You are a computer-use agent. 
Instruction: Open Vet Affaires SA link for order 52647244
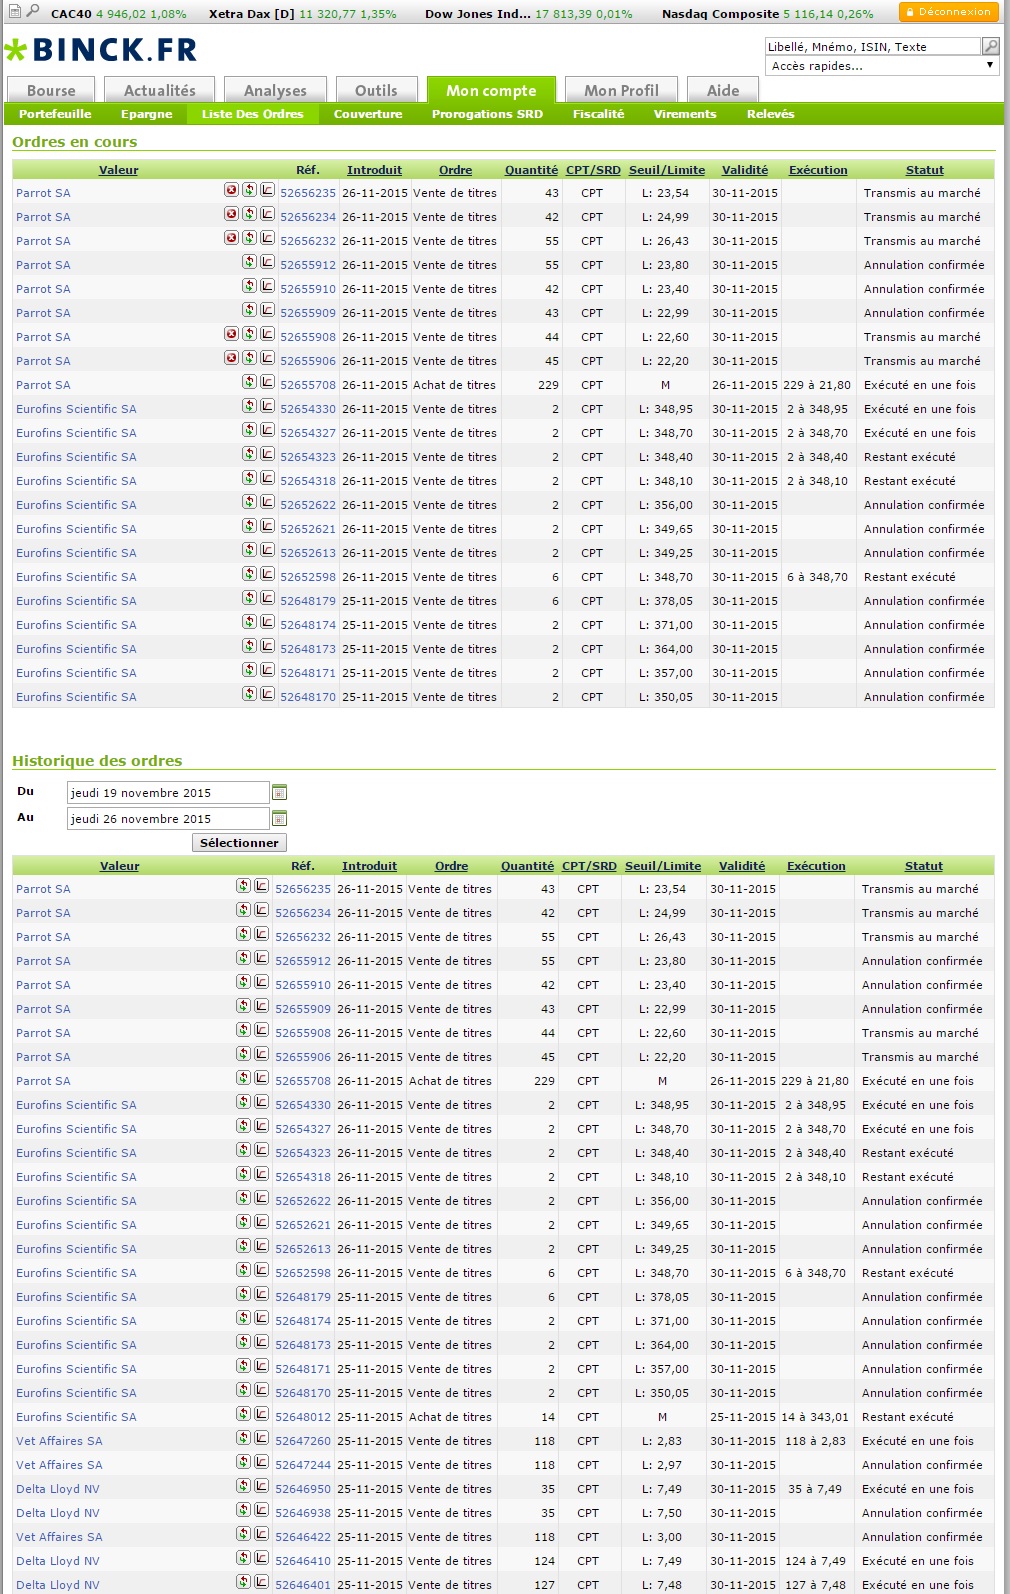(x=59, y=1465)
